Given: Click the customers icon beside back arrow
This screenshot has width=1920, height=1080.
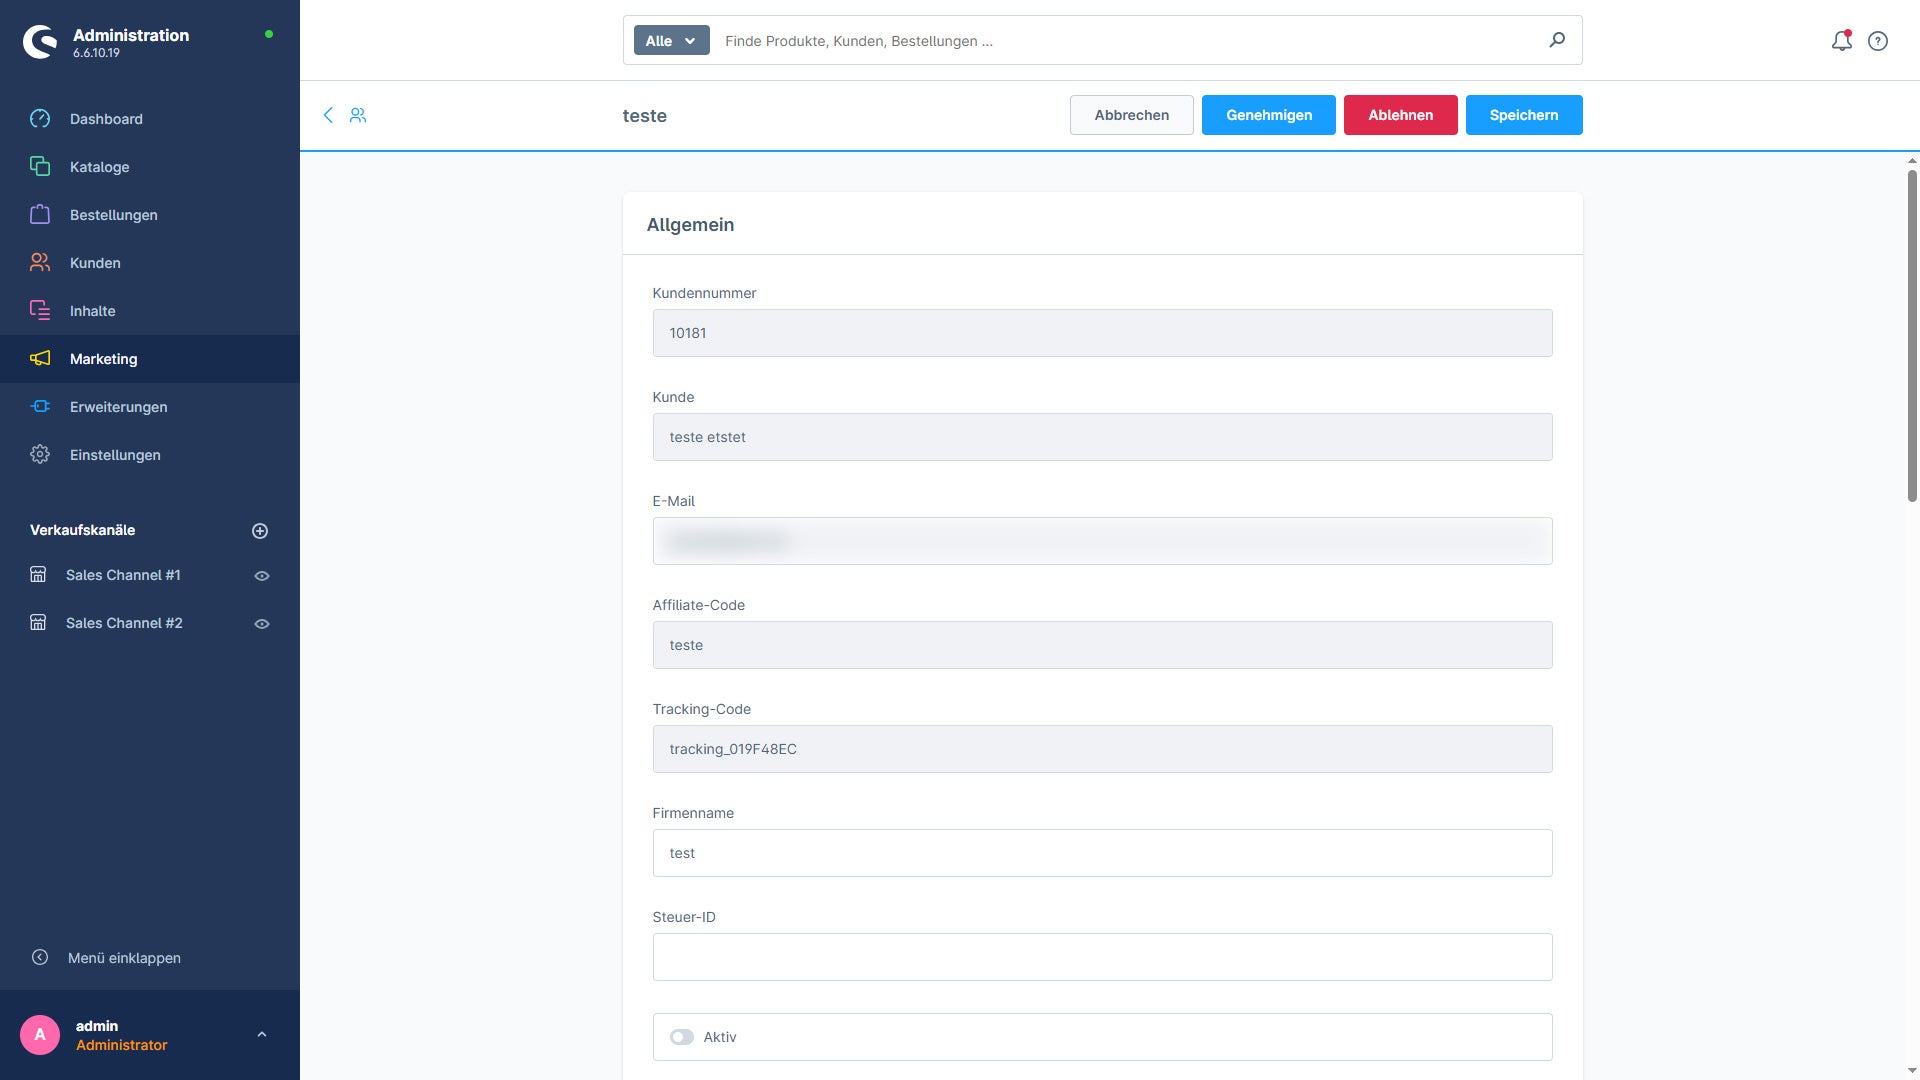Looking at the screenshot, I should click(358, 115).
